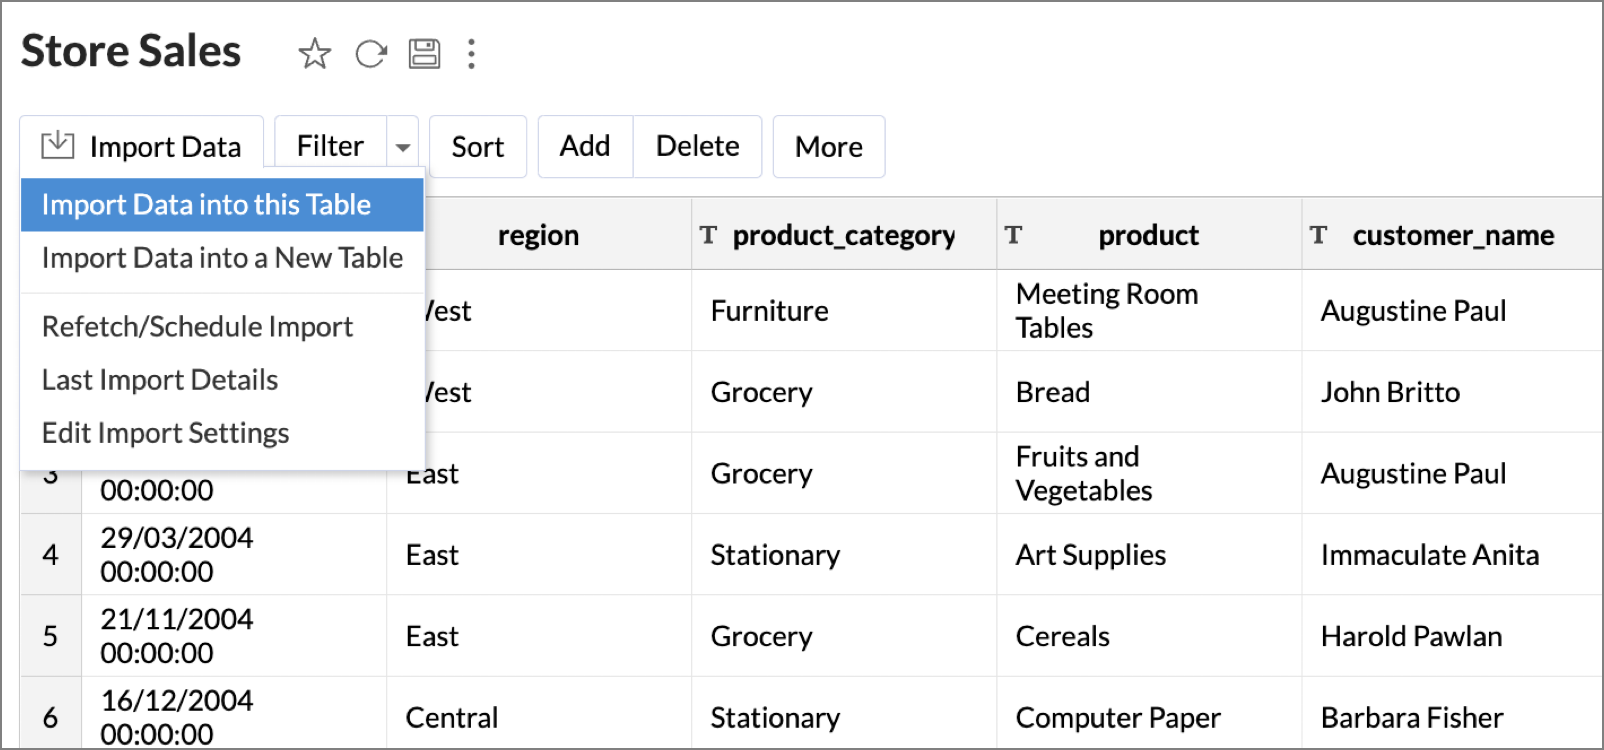Open the More menu button
This screenshot has height=750, width=1604.
click(x=828, y=147)
